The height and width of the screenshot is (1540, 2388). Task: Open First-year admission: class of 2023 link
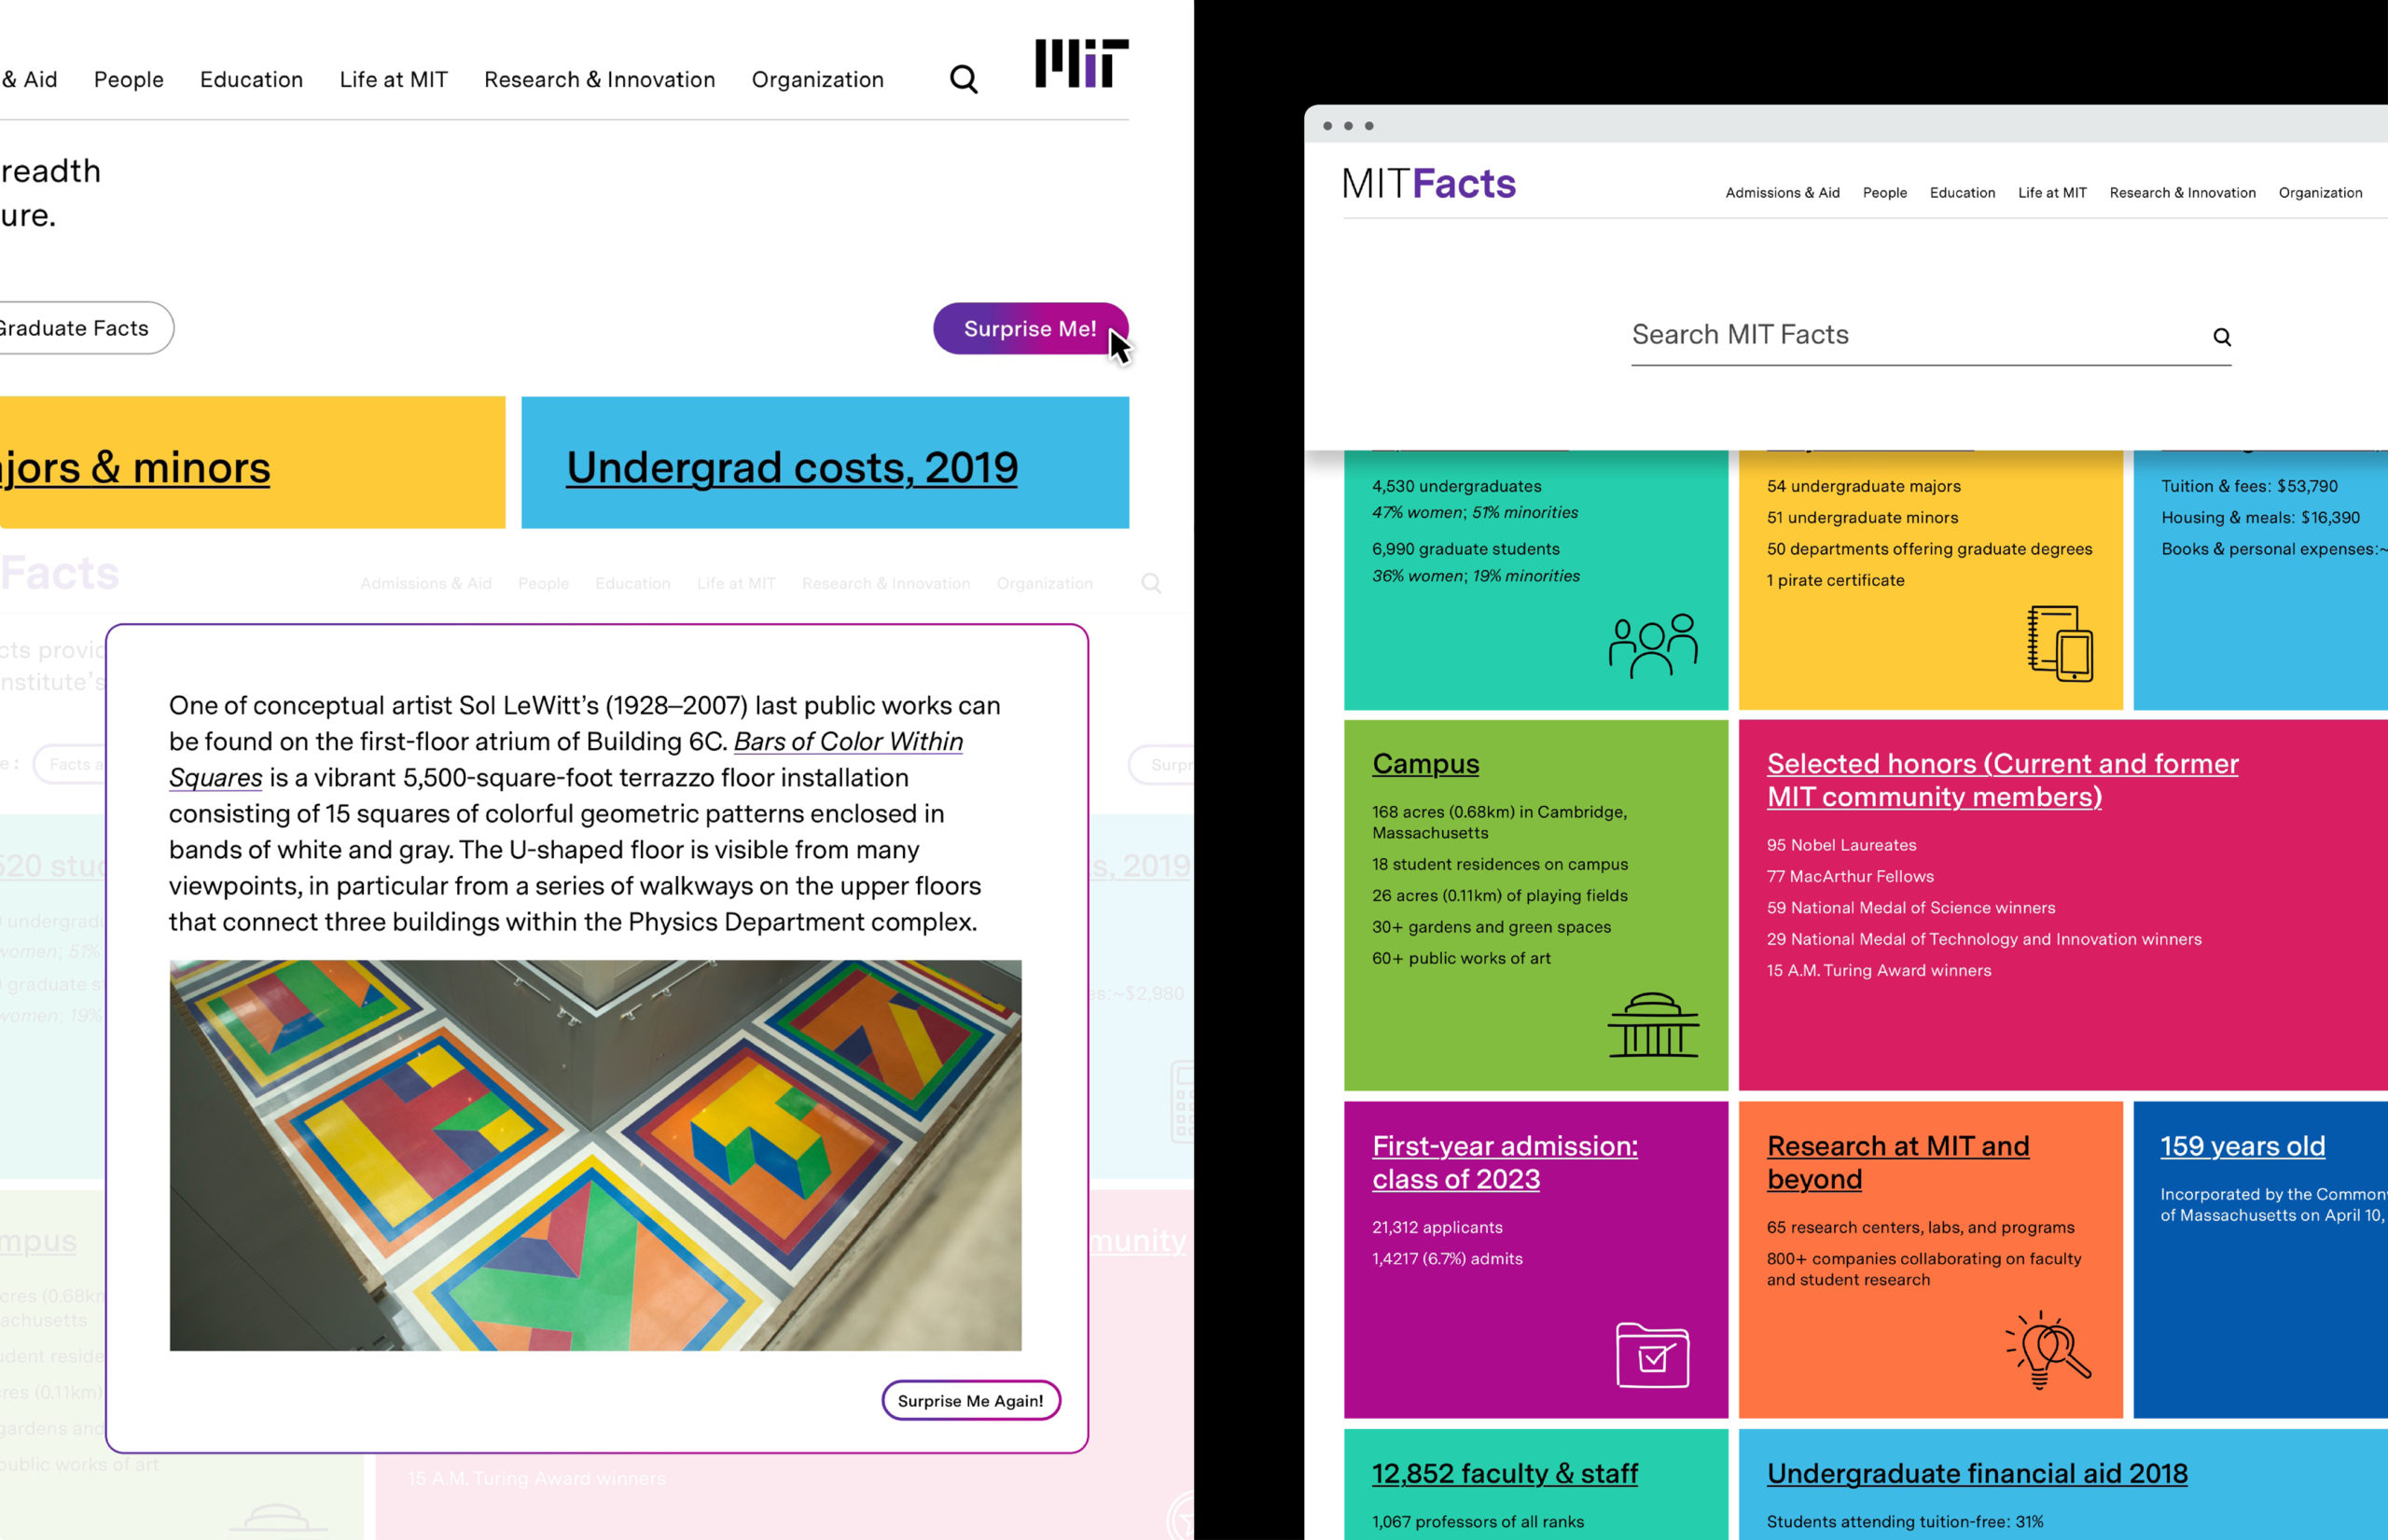point(1505,1162)
